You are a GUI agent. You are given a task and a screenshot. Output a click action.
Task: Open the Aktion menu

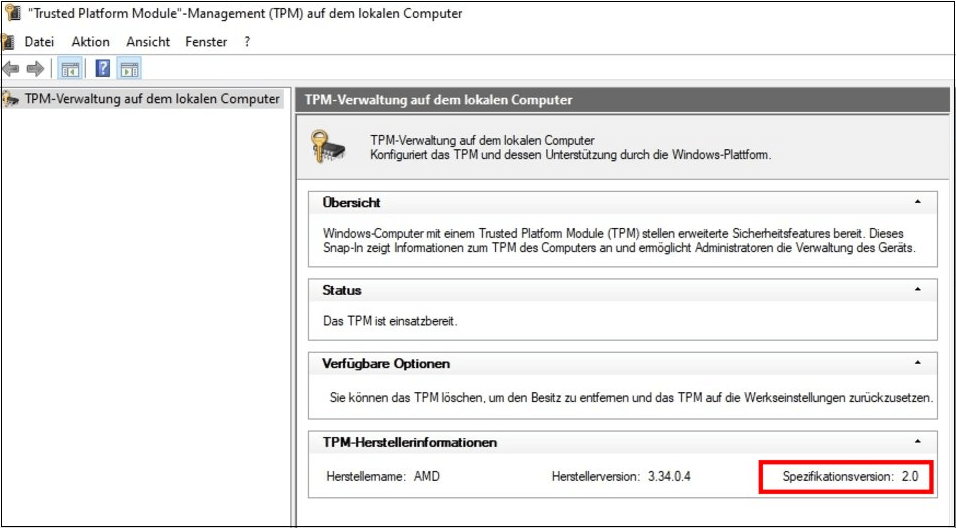click(x=91, y=42)
